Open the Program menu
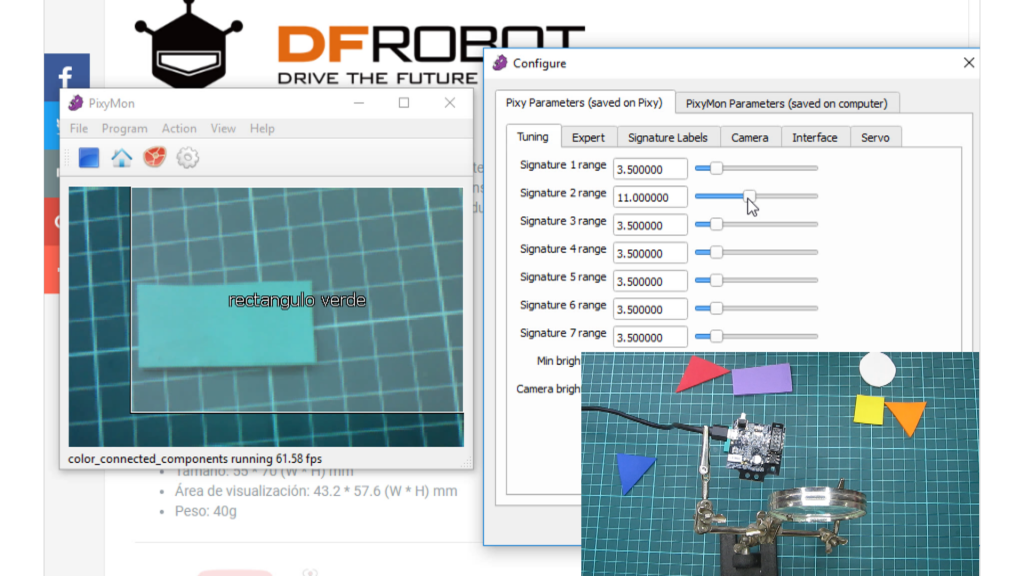This screenshot has width=1024, height=576. pyautogui.click(x=124, y=129)
